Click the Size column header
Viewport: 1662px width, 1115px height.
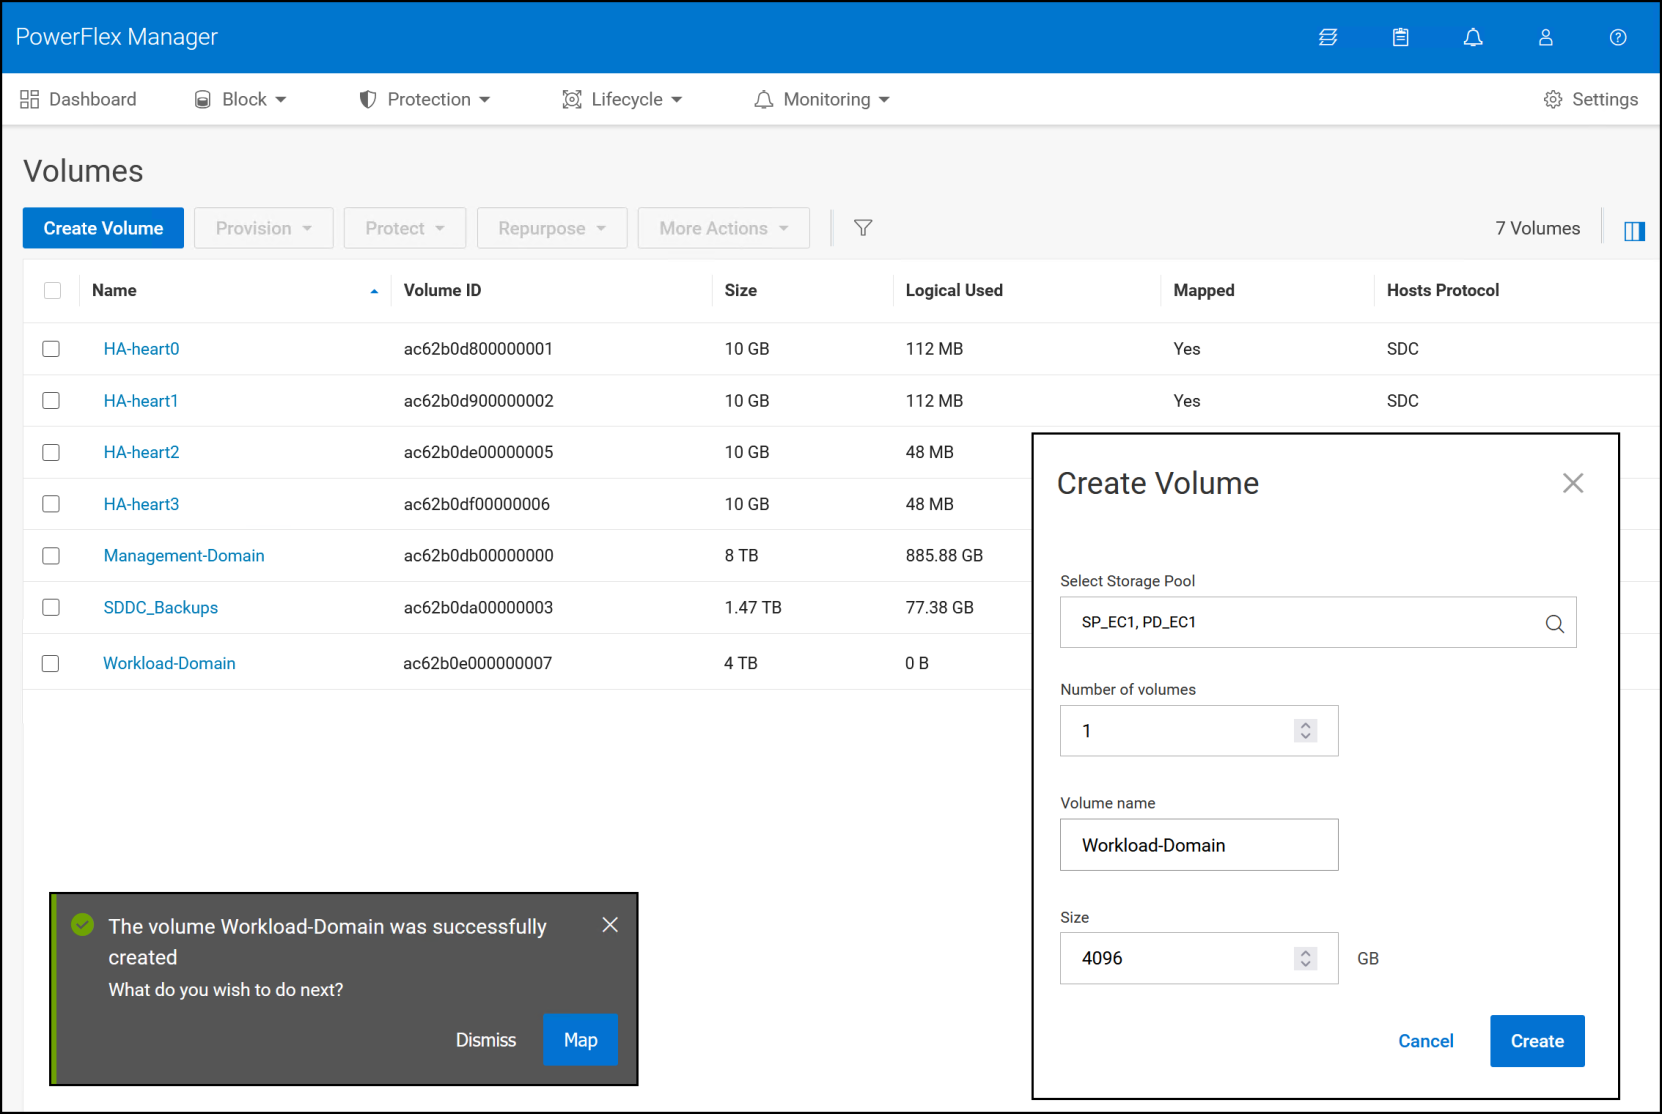click(x=741, y=290)
